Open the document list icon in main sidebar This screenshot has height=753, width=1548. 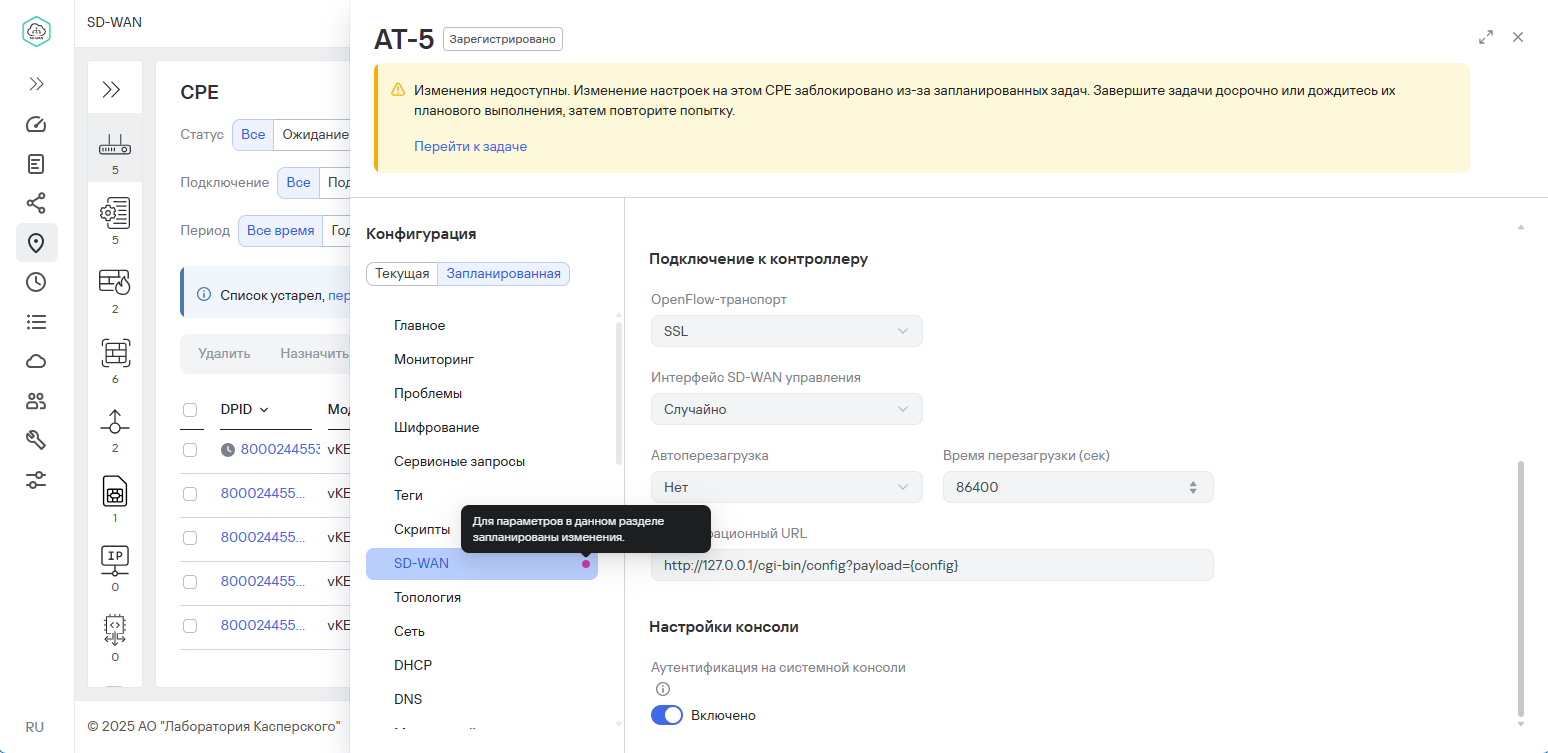click(x=36, y=163)
